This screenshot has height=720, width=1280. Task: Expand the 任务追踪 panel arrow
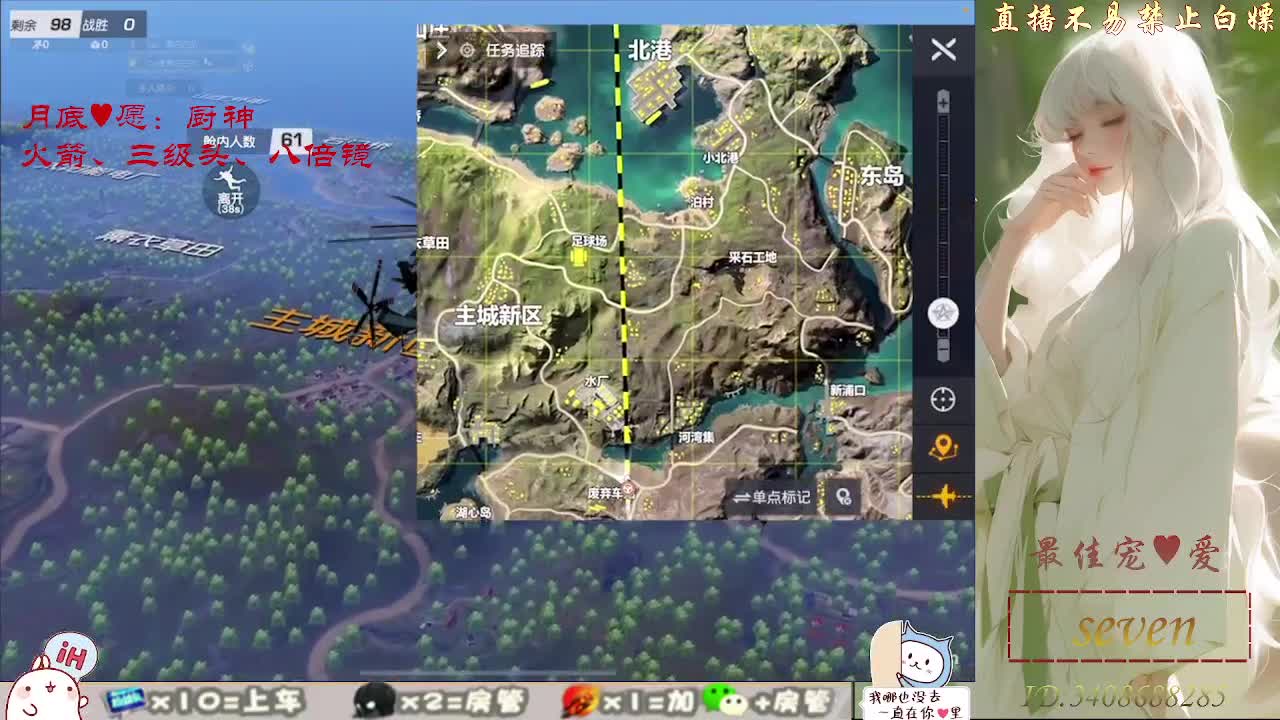tap(442, 50)
